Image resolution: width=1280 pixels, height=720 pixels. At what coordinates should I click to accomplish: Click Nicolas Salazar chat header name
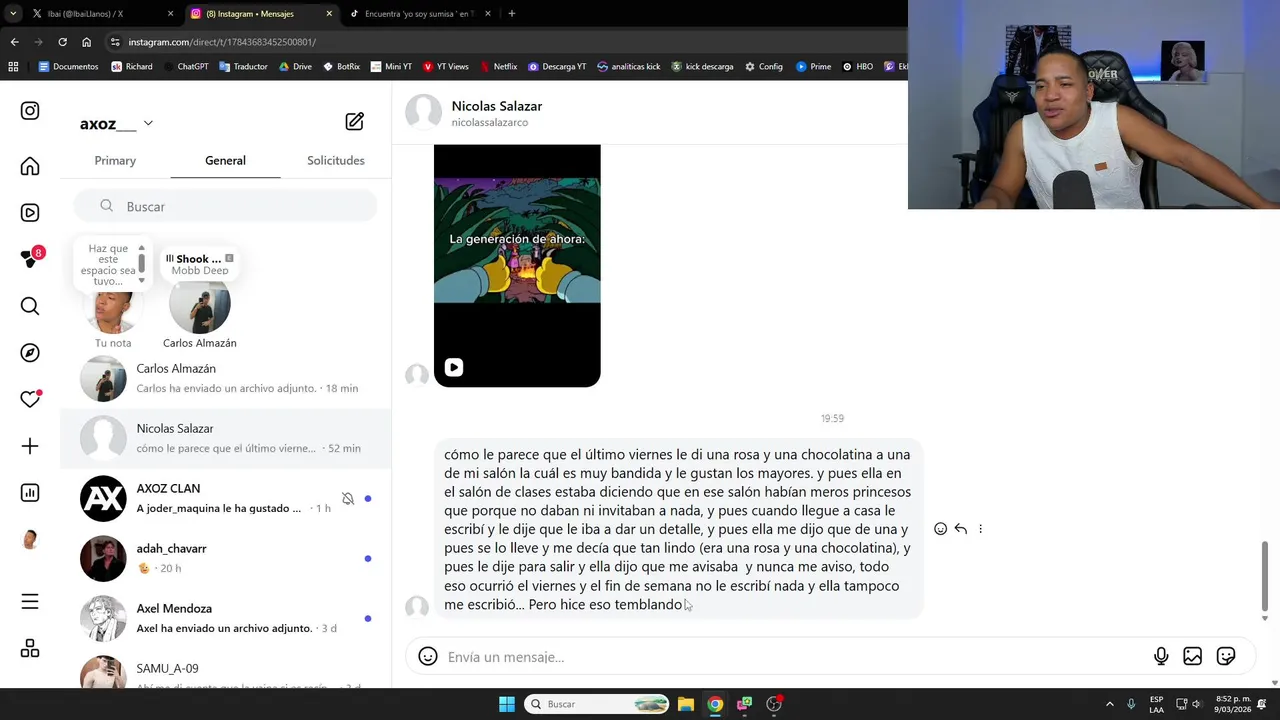[x=496, y=106]
